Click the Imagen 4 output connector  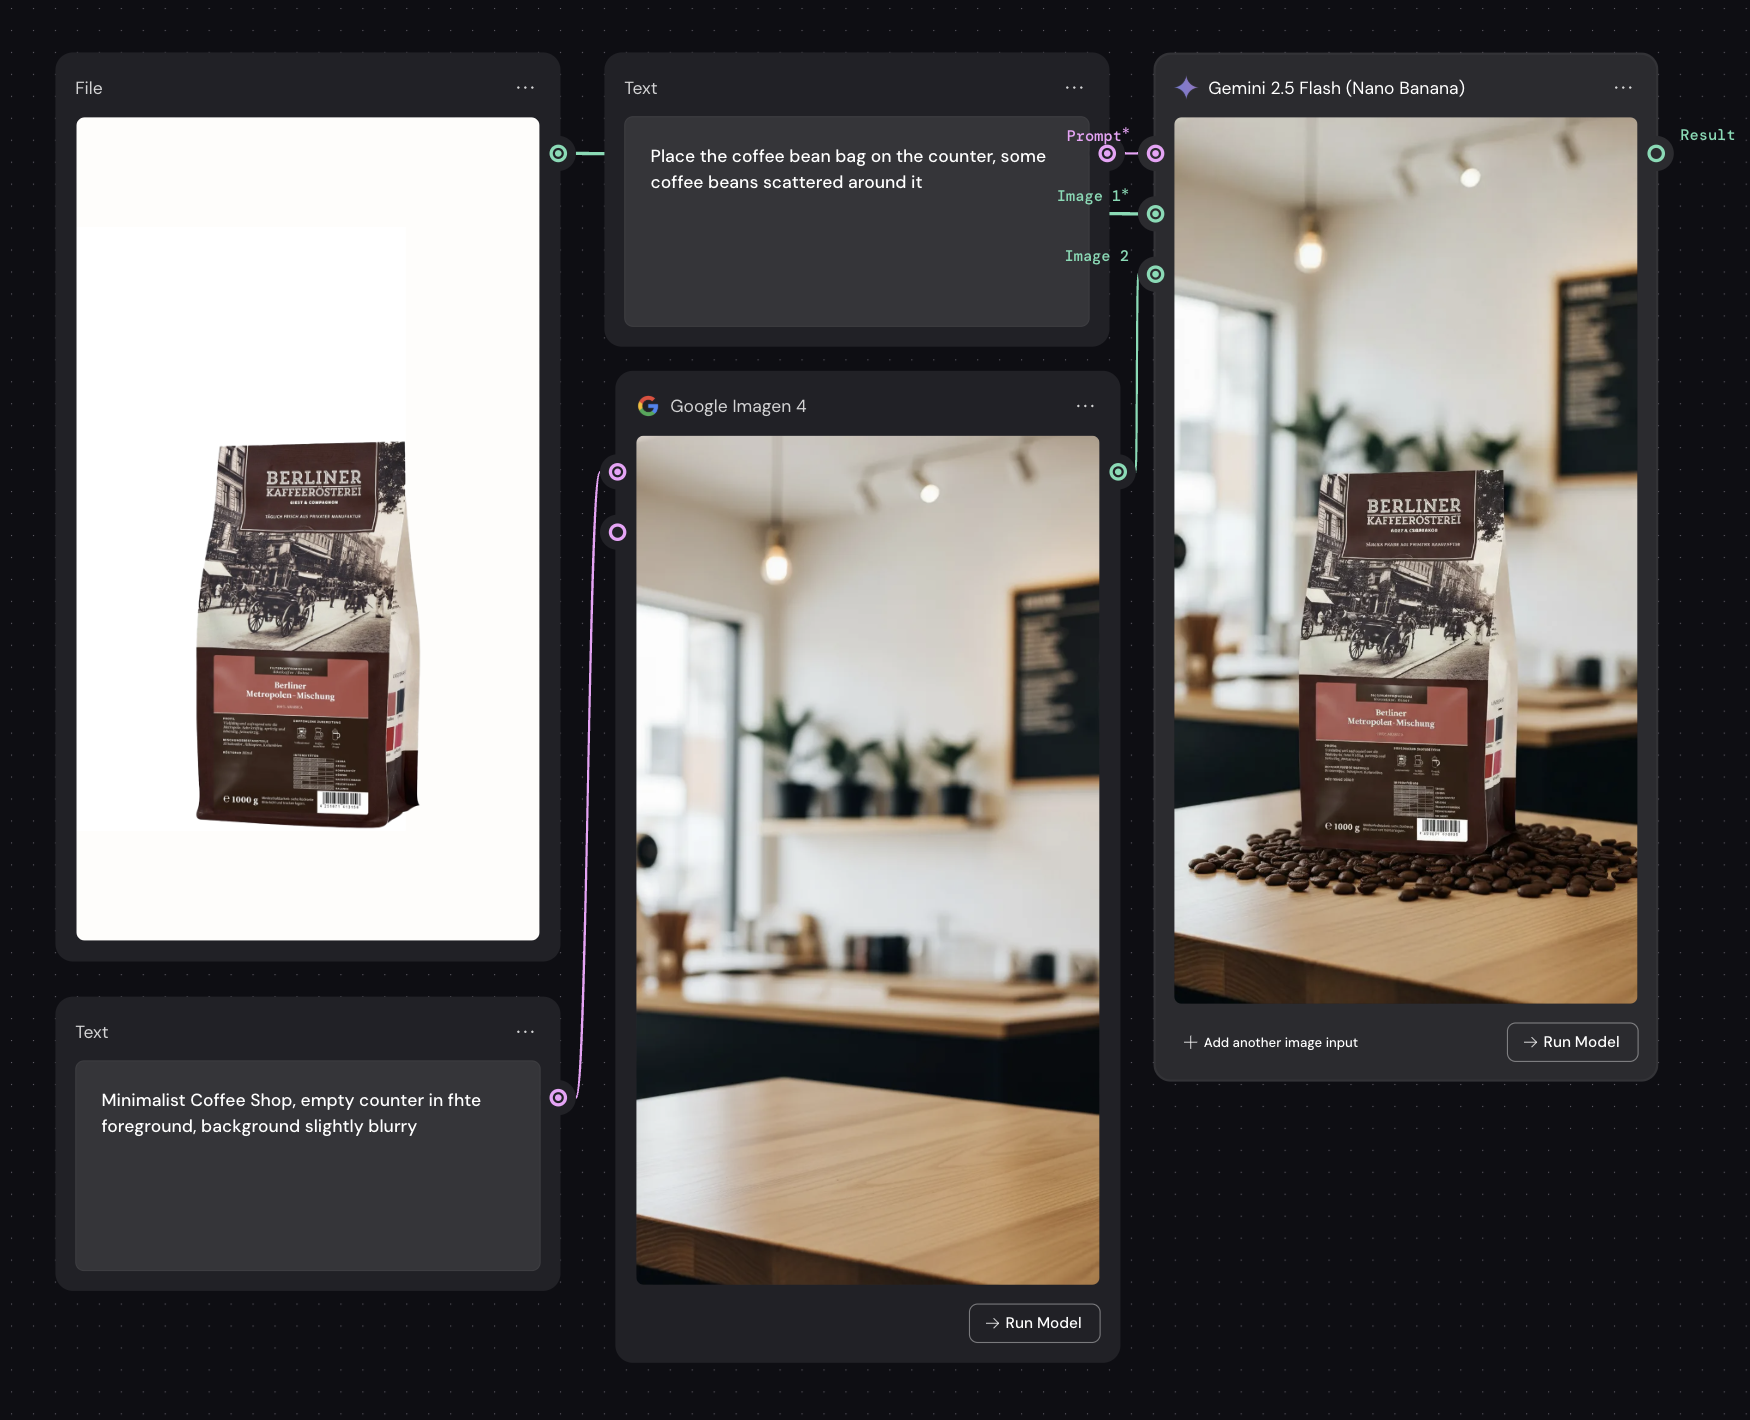1118,472
